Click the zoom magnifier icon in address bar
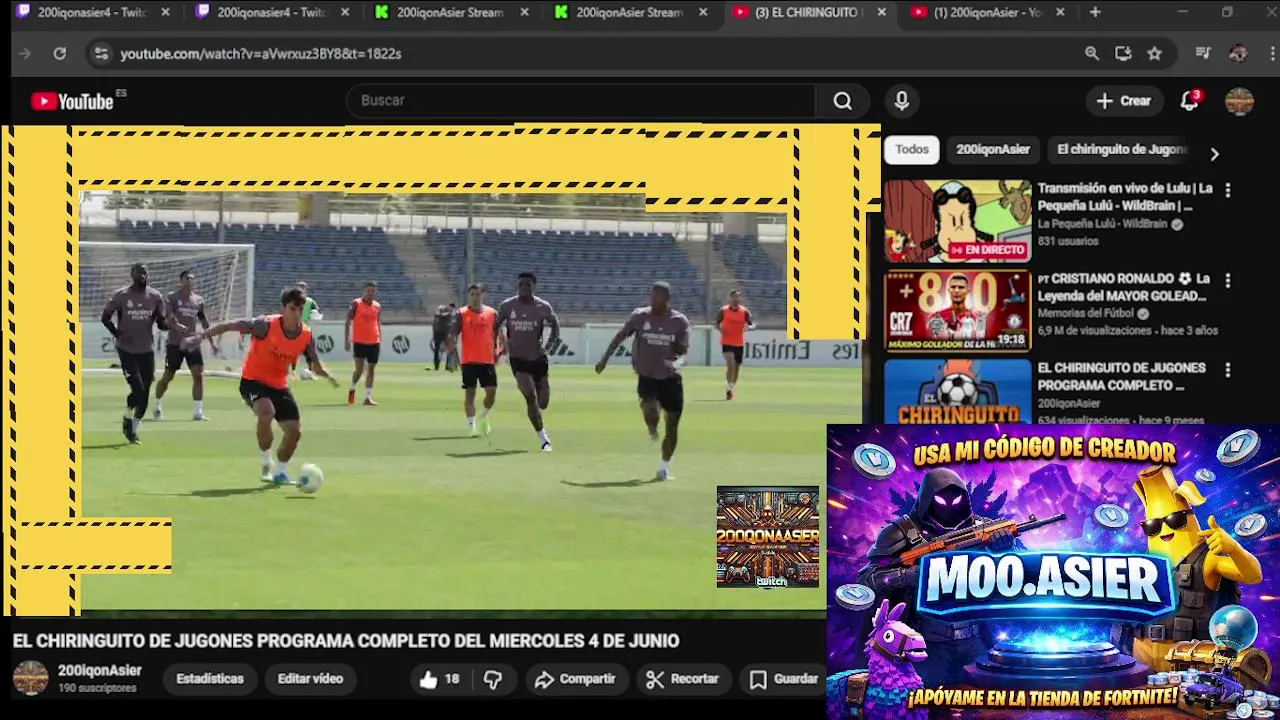Image resolution: width=1280 pixels, height=720 pixels. tap(1092, 53)
